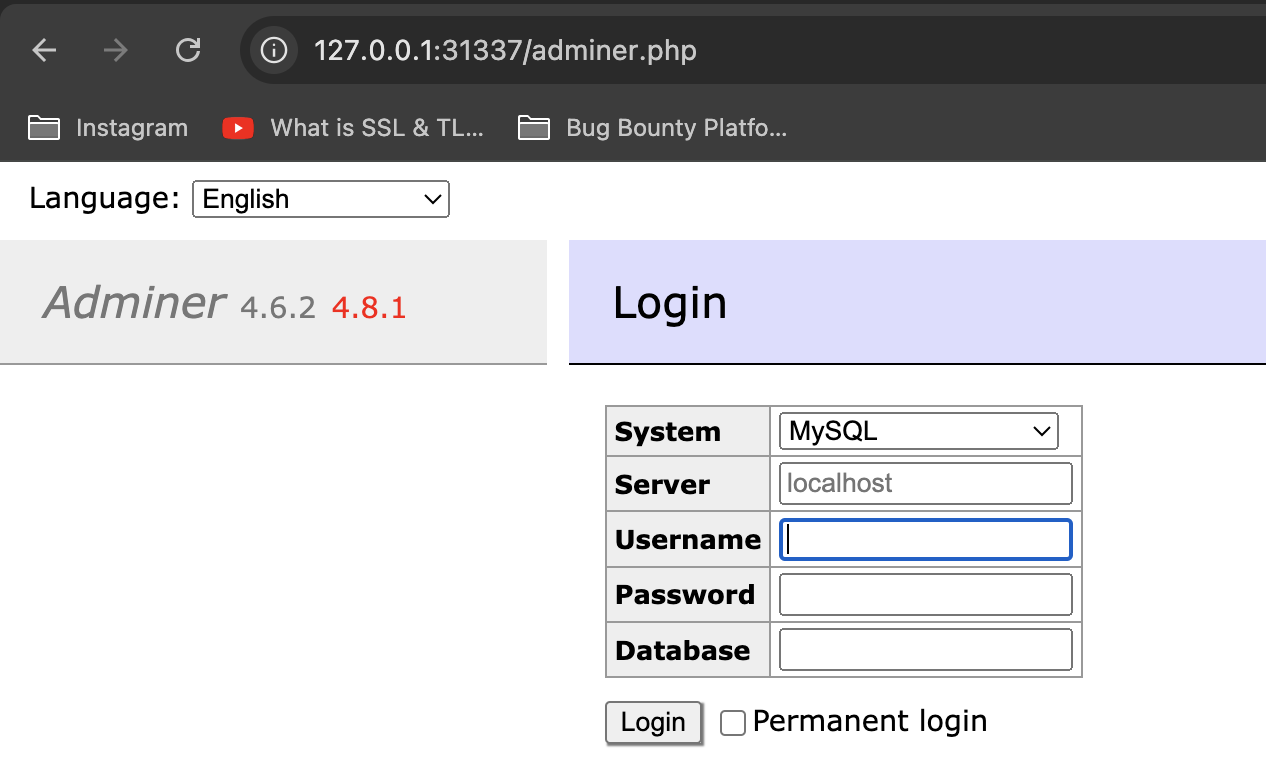Click the Language: label text
This screenshot has width=1266, height=763.
[x=105, y=198]
